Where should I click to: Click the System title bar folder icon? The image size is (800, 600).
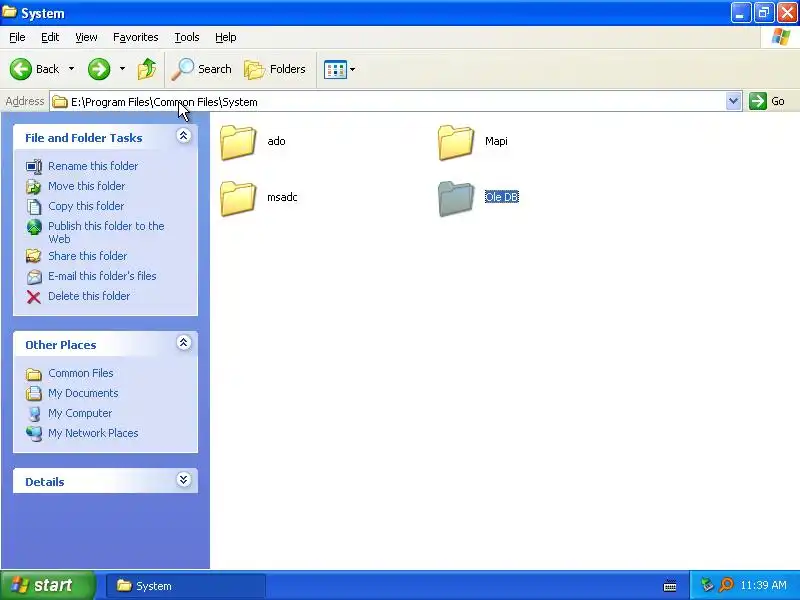coord(9,12)
